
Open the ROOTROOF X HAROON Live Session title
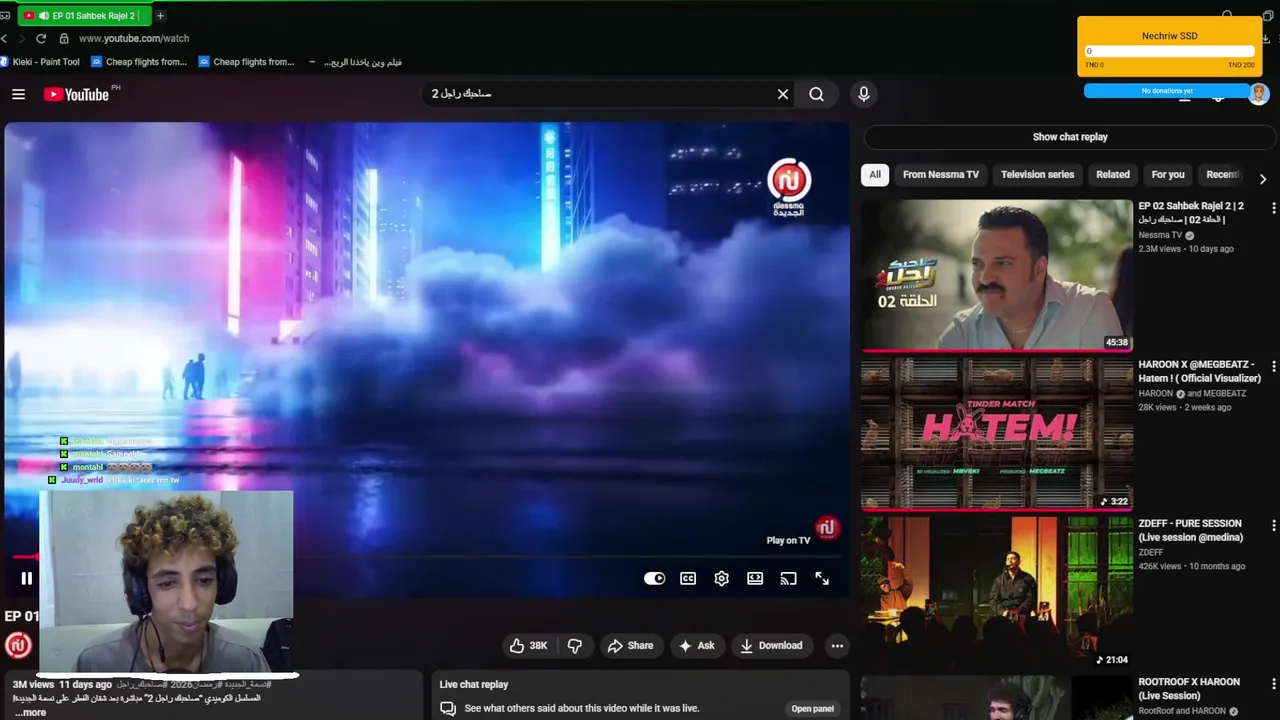(1189, 689)
